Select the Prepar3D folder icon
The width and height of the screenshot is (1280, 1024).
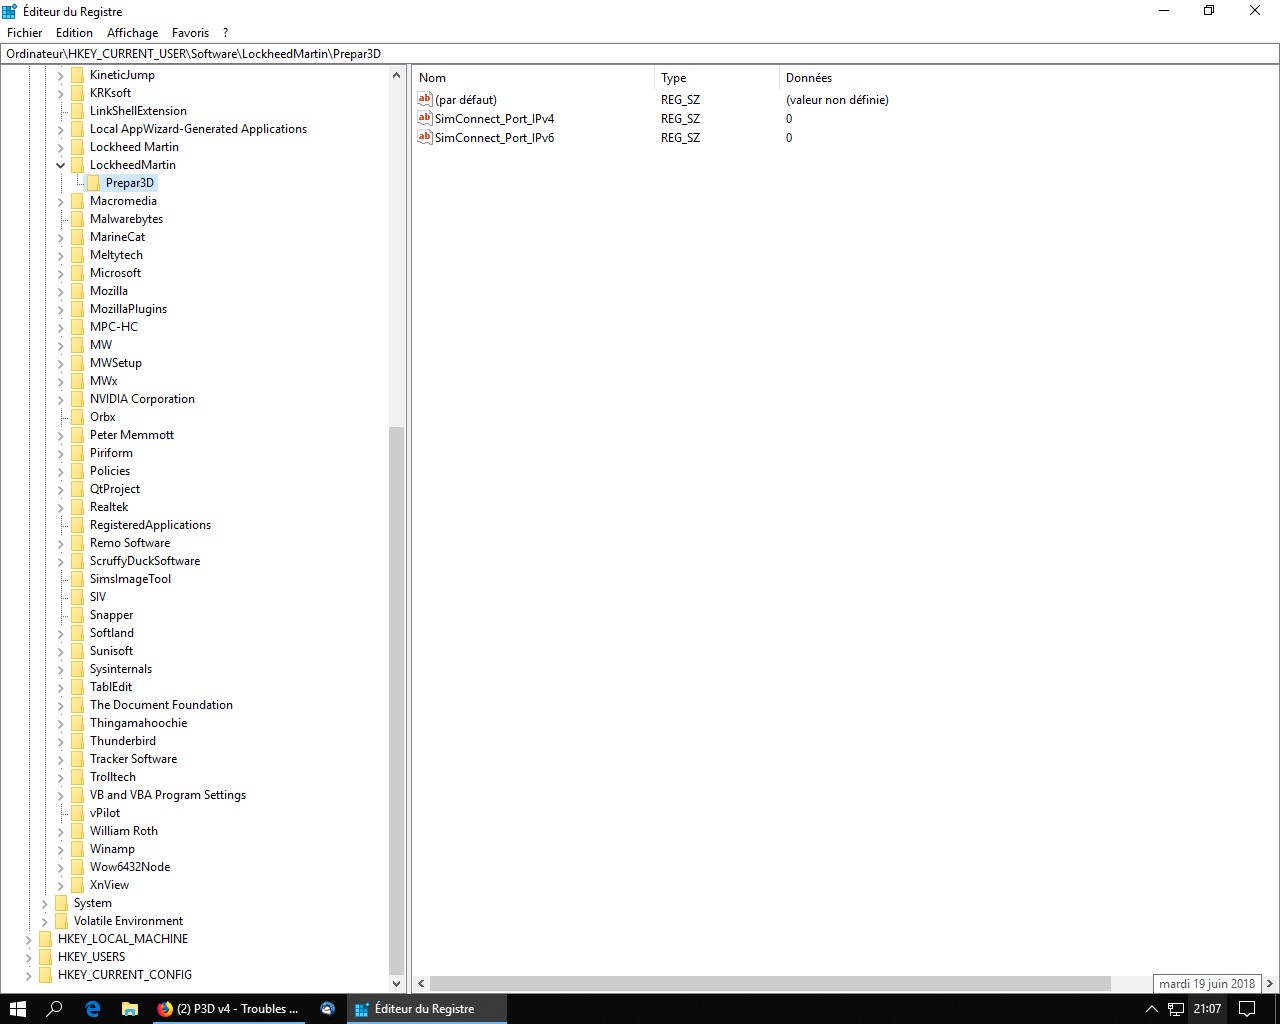(x=94, y=183)
